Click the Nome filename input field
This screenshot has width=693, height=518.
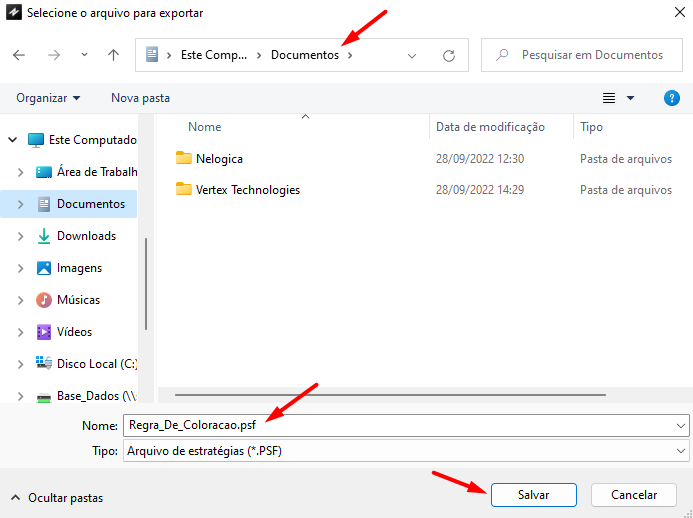click(x=400, y=426)
